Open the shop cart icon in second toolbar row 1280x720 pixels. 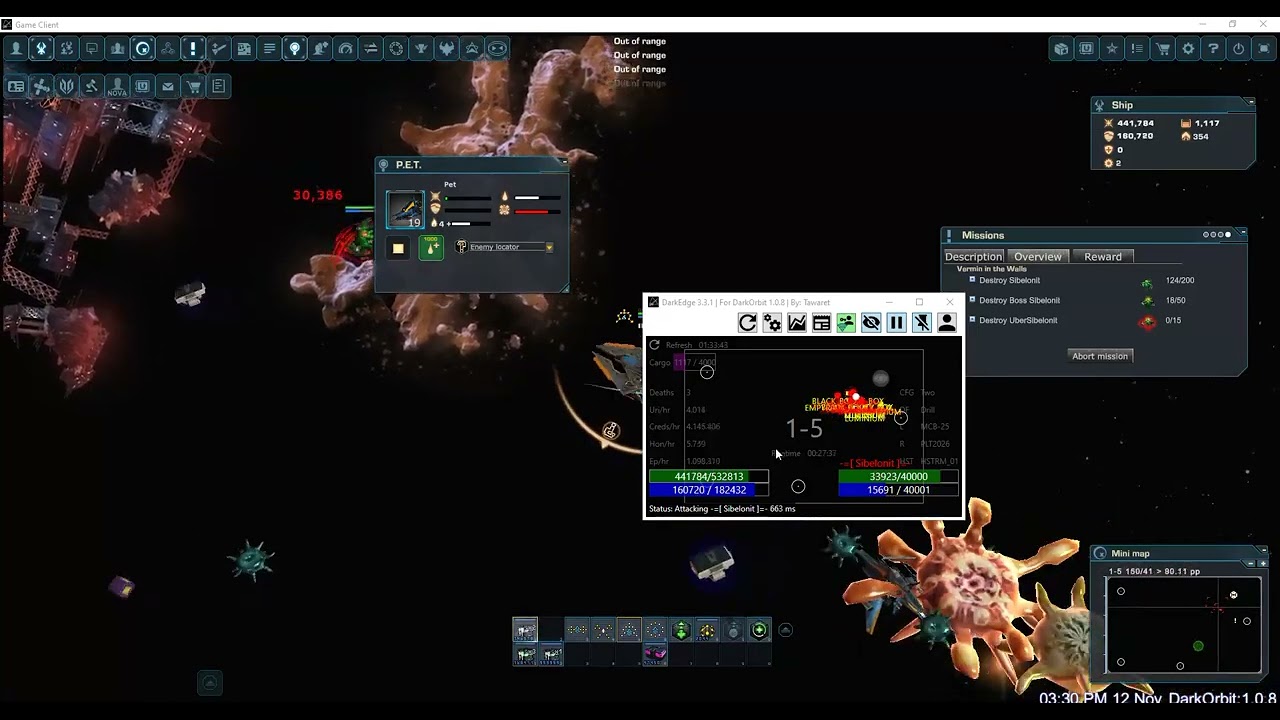194,86
